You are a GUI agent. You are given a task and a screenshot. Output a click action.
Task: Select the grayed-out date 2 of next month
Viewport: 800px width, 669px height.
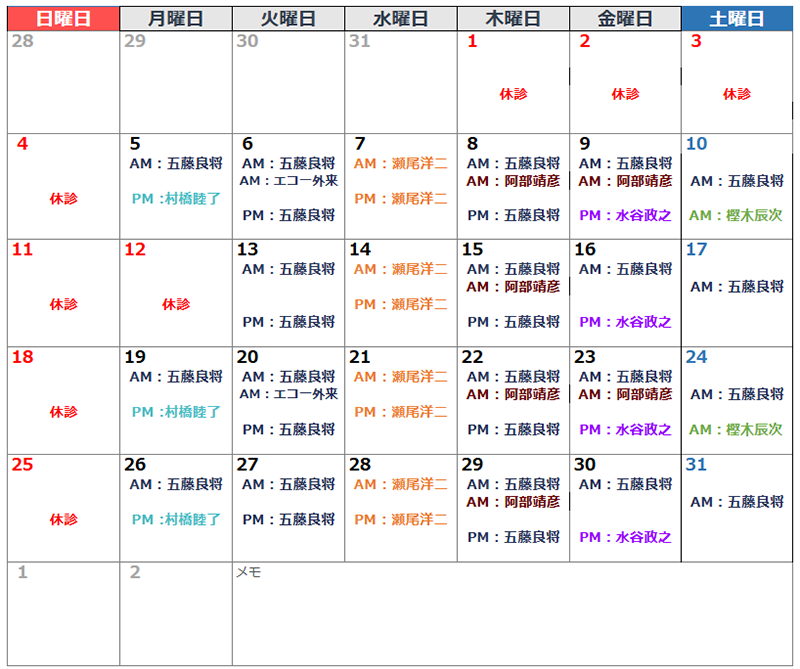[x=135, y=572]
